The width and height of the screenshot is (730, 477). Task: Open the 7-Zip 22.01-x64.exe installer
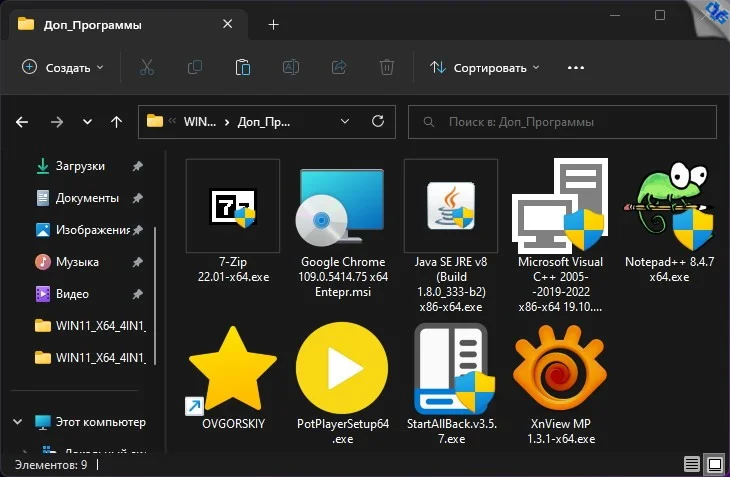(x=233, y=205)
